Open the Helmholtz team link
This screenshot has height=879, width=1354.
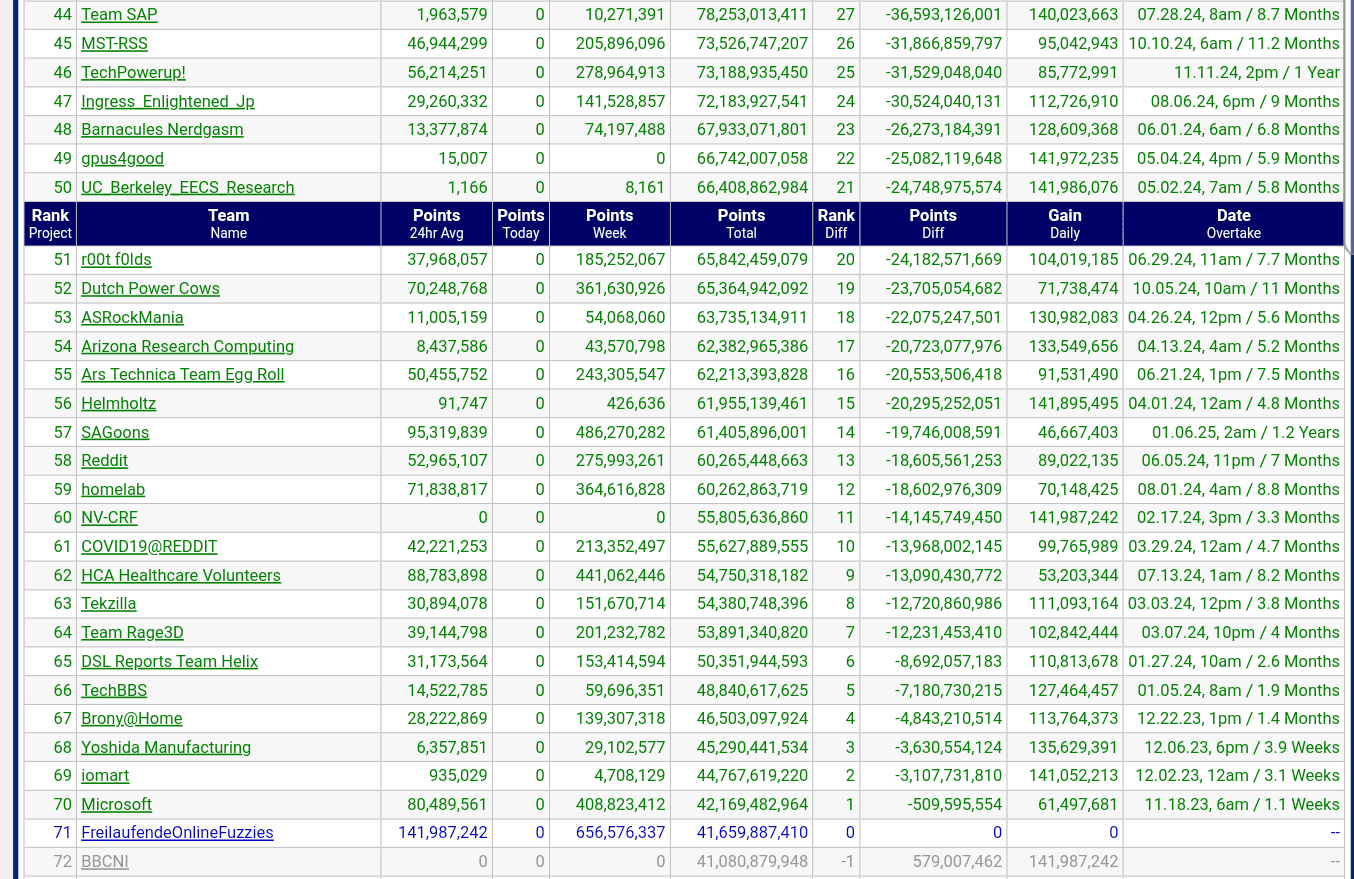point(118,404)
